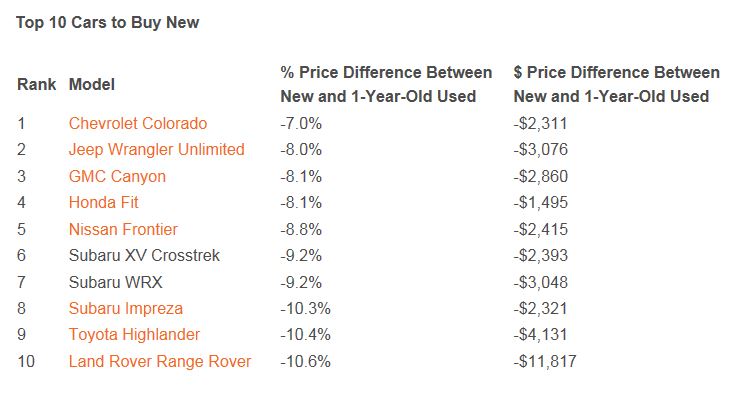740x404 pixels.
Task: Click the Top 10 Cars to Buy New title
Action: click(x=107, y=22)
